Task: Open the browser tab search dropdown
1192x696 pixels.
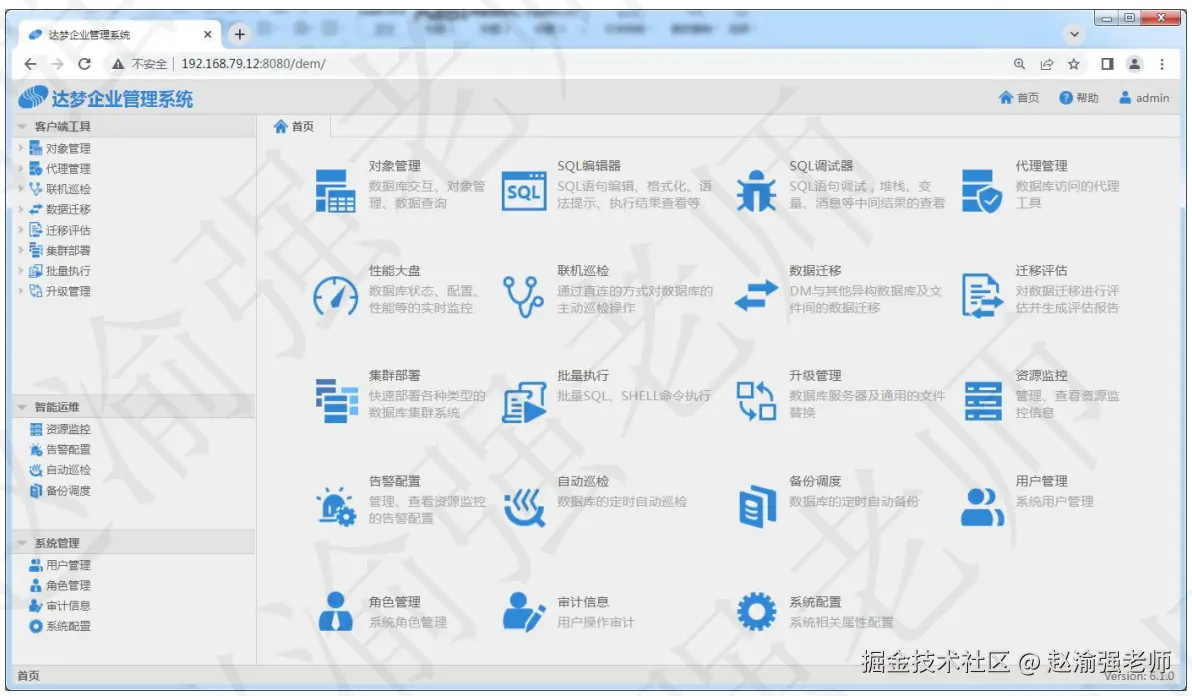Action: (1073, 34)
